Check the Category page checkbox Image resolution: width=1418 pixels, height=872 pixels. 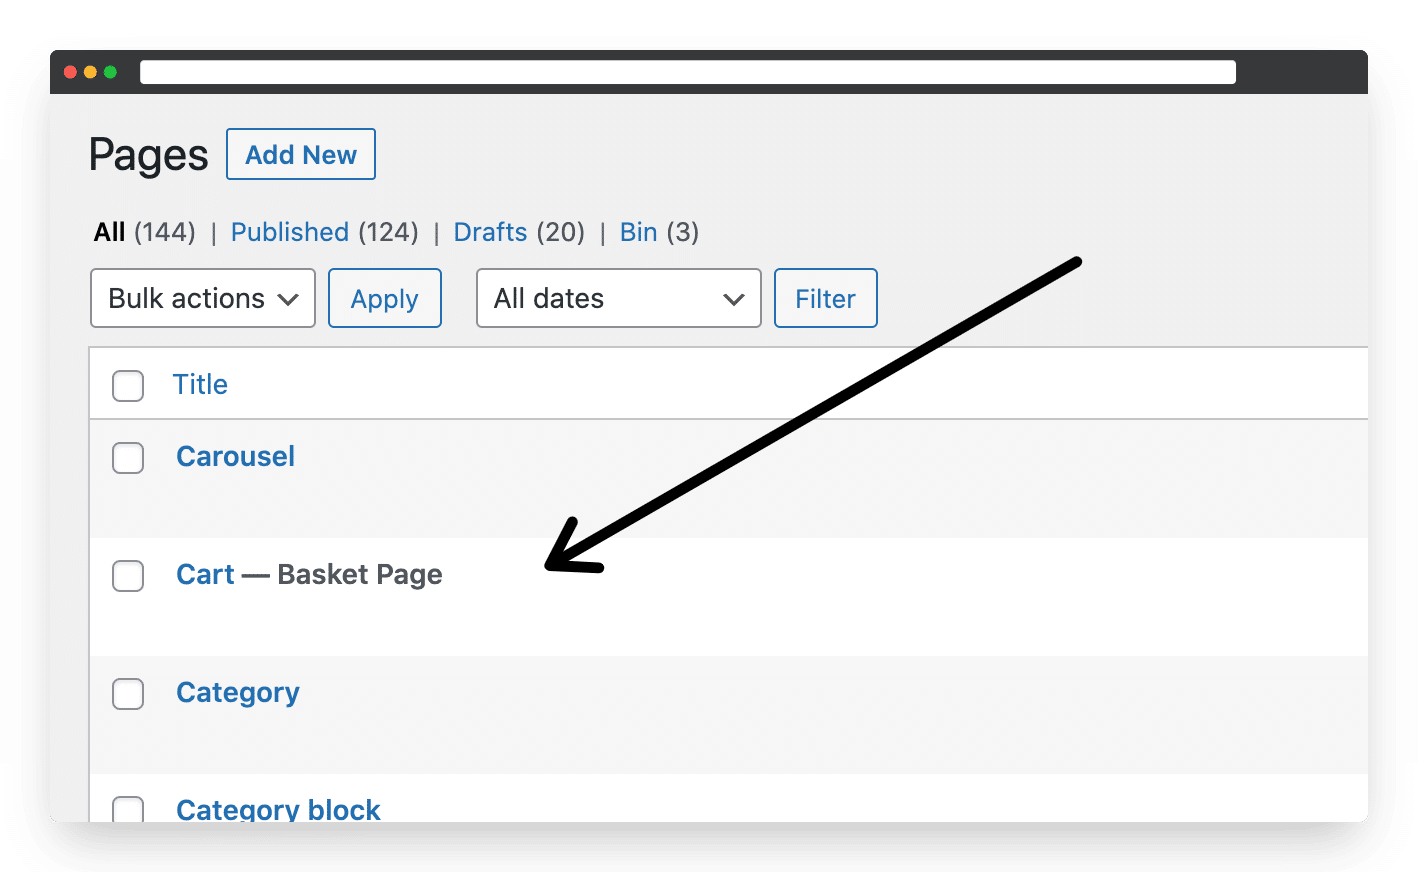point(128,694)
